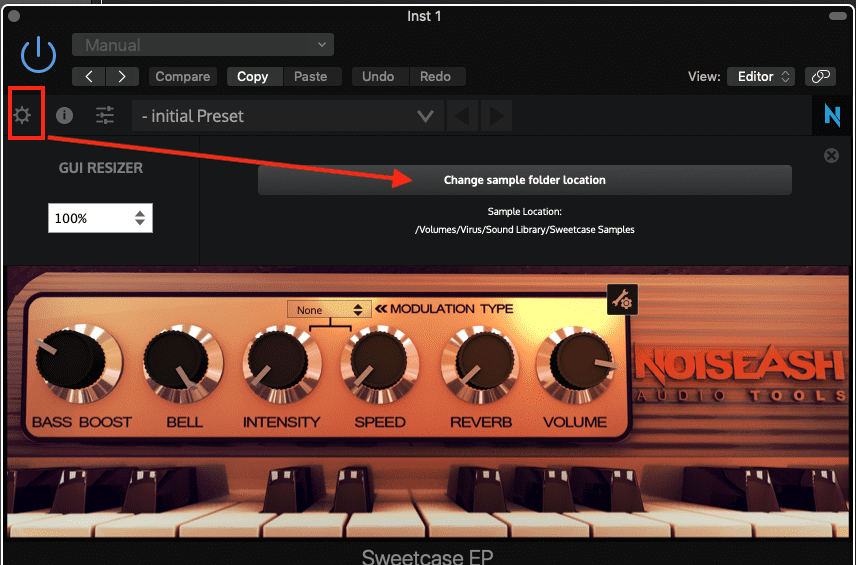Click the Speed knob
Image resolution: width=856 pixels, height=565 pixels.
[380, 364]
